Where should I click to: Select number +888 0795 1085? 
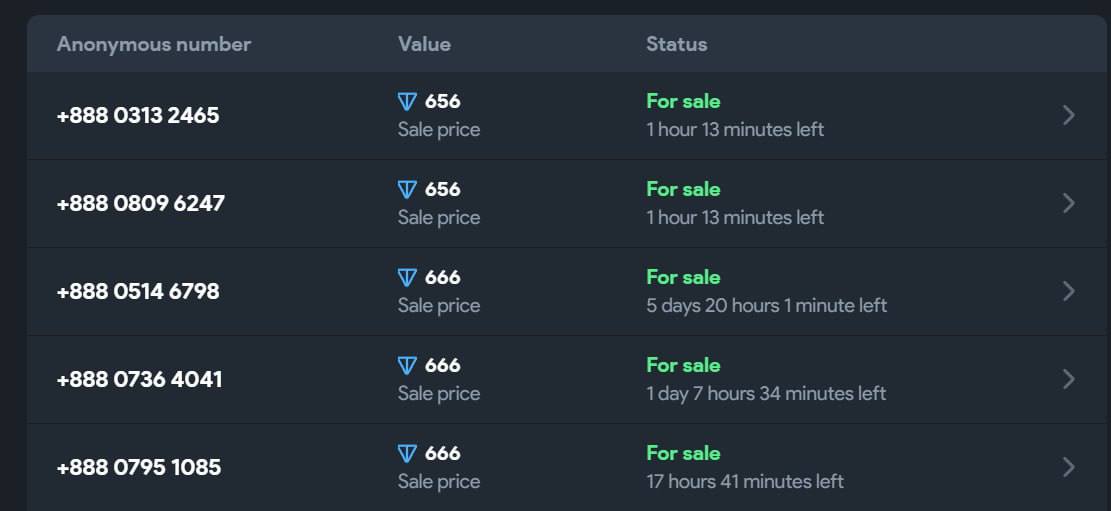point(139,467)
